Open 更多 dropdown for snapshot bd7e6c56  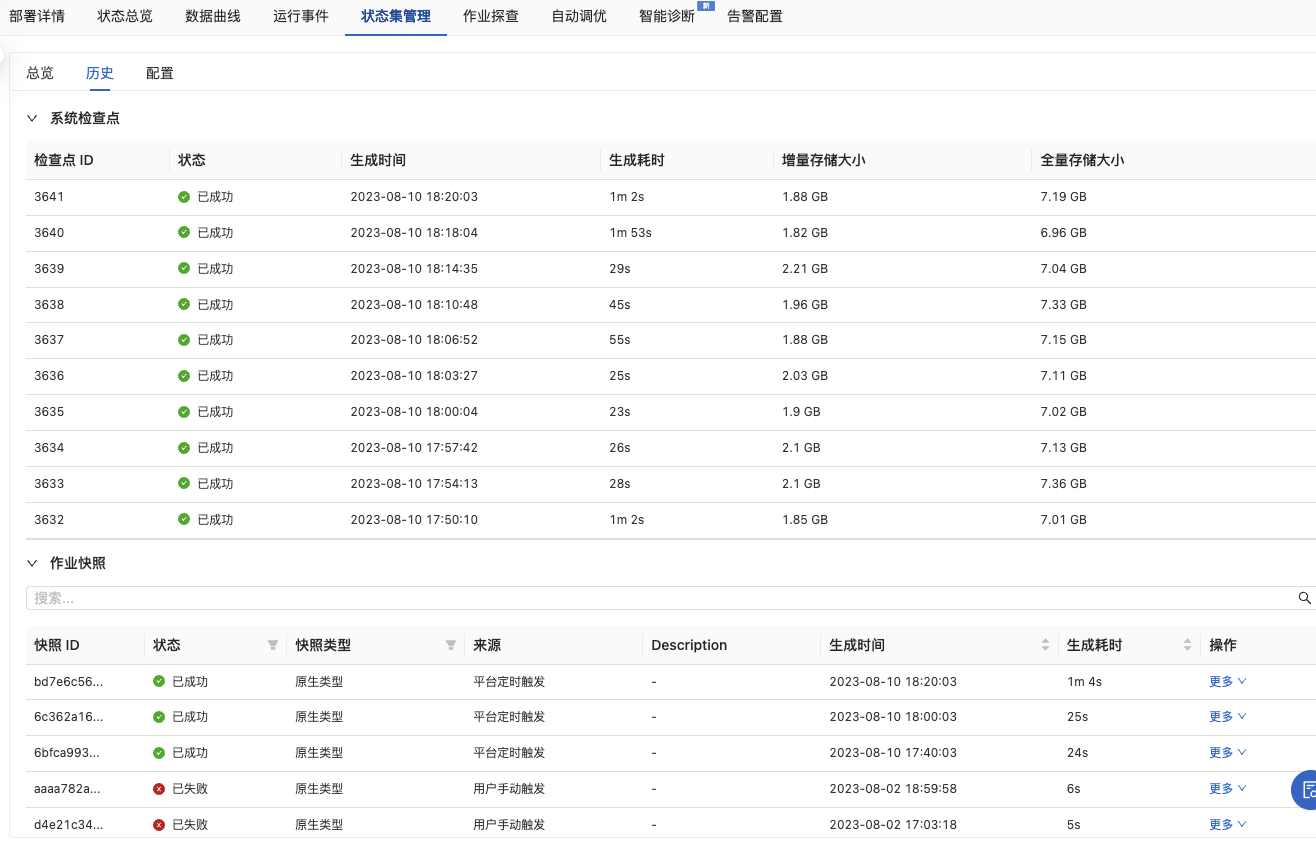[x=1228, y=681]
